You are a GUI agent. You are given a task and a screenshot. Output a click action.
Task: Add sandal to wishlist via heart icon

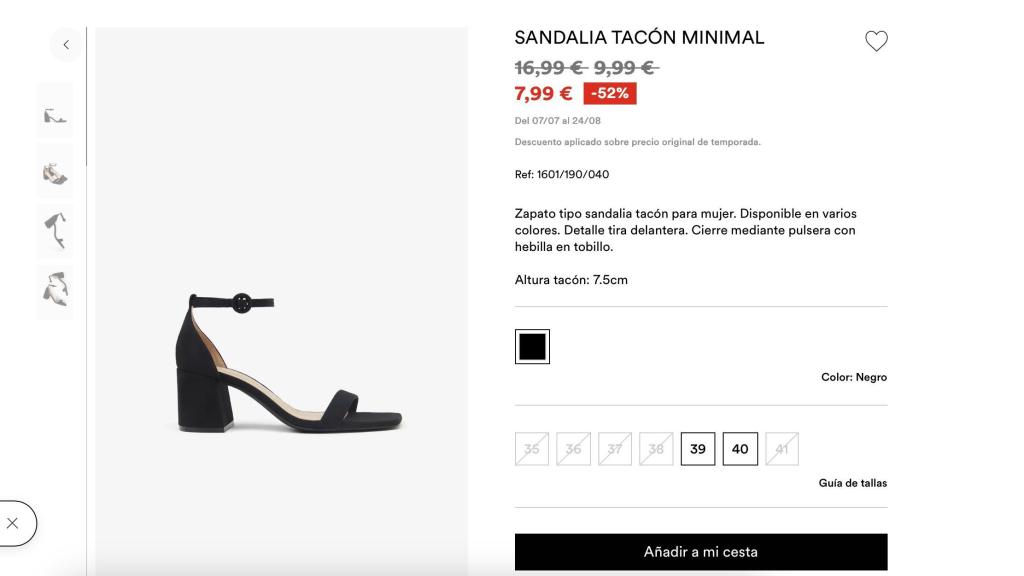click(877, 41)
